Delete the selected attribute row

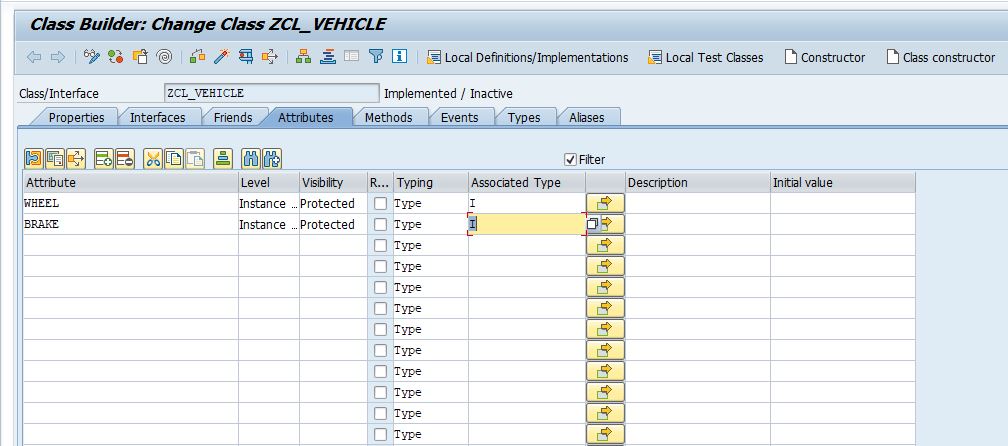[125, 159]
